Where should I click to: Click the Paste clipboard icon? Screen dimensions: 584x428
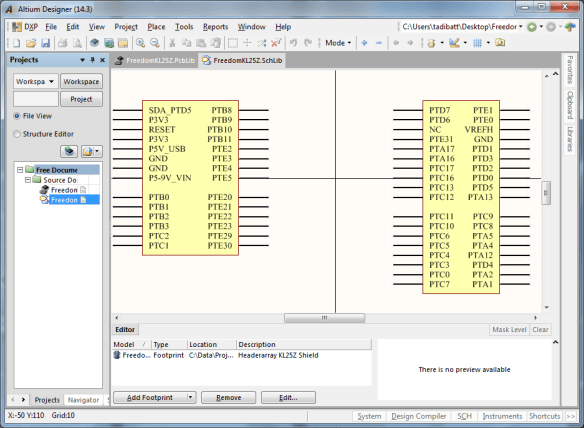[201, 43]
